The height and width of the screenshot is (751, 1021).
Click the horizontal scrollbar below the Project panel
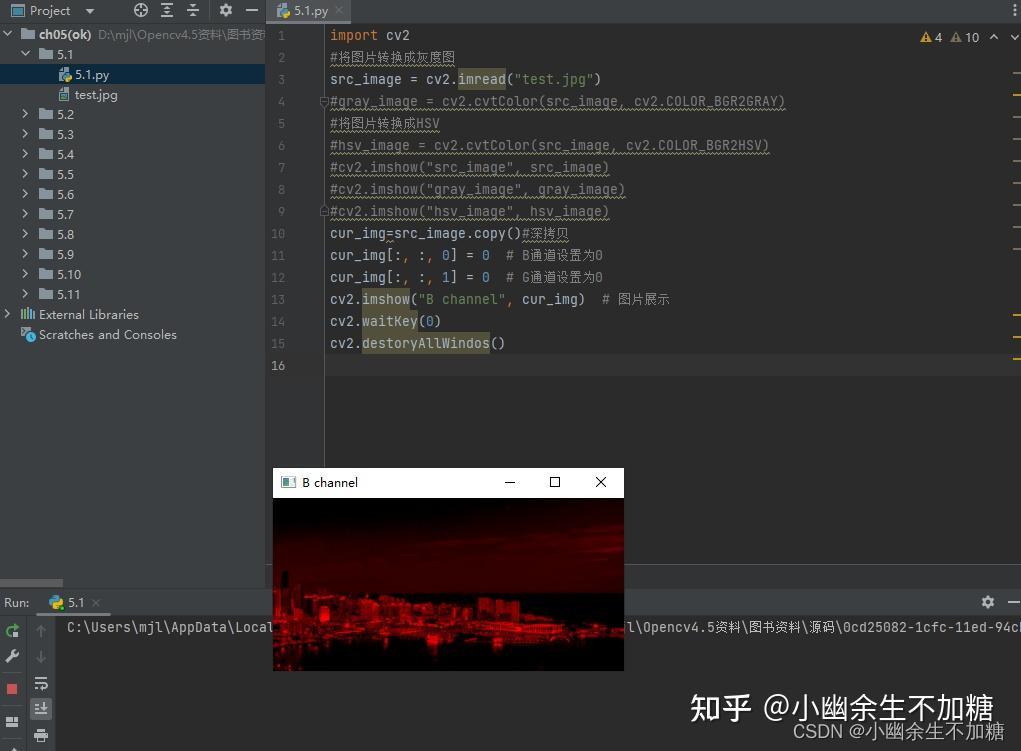[31, 583]
